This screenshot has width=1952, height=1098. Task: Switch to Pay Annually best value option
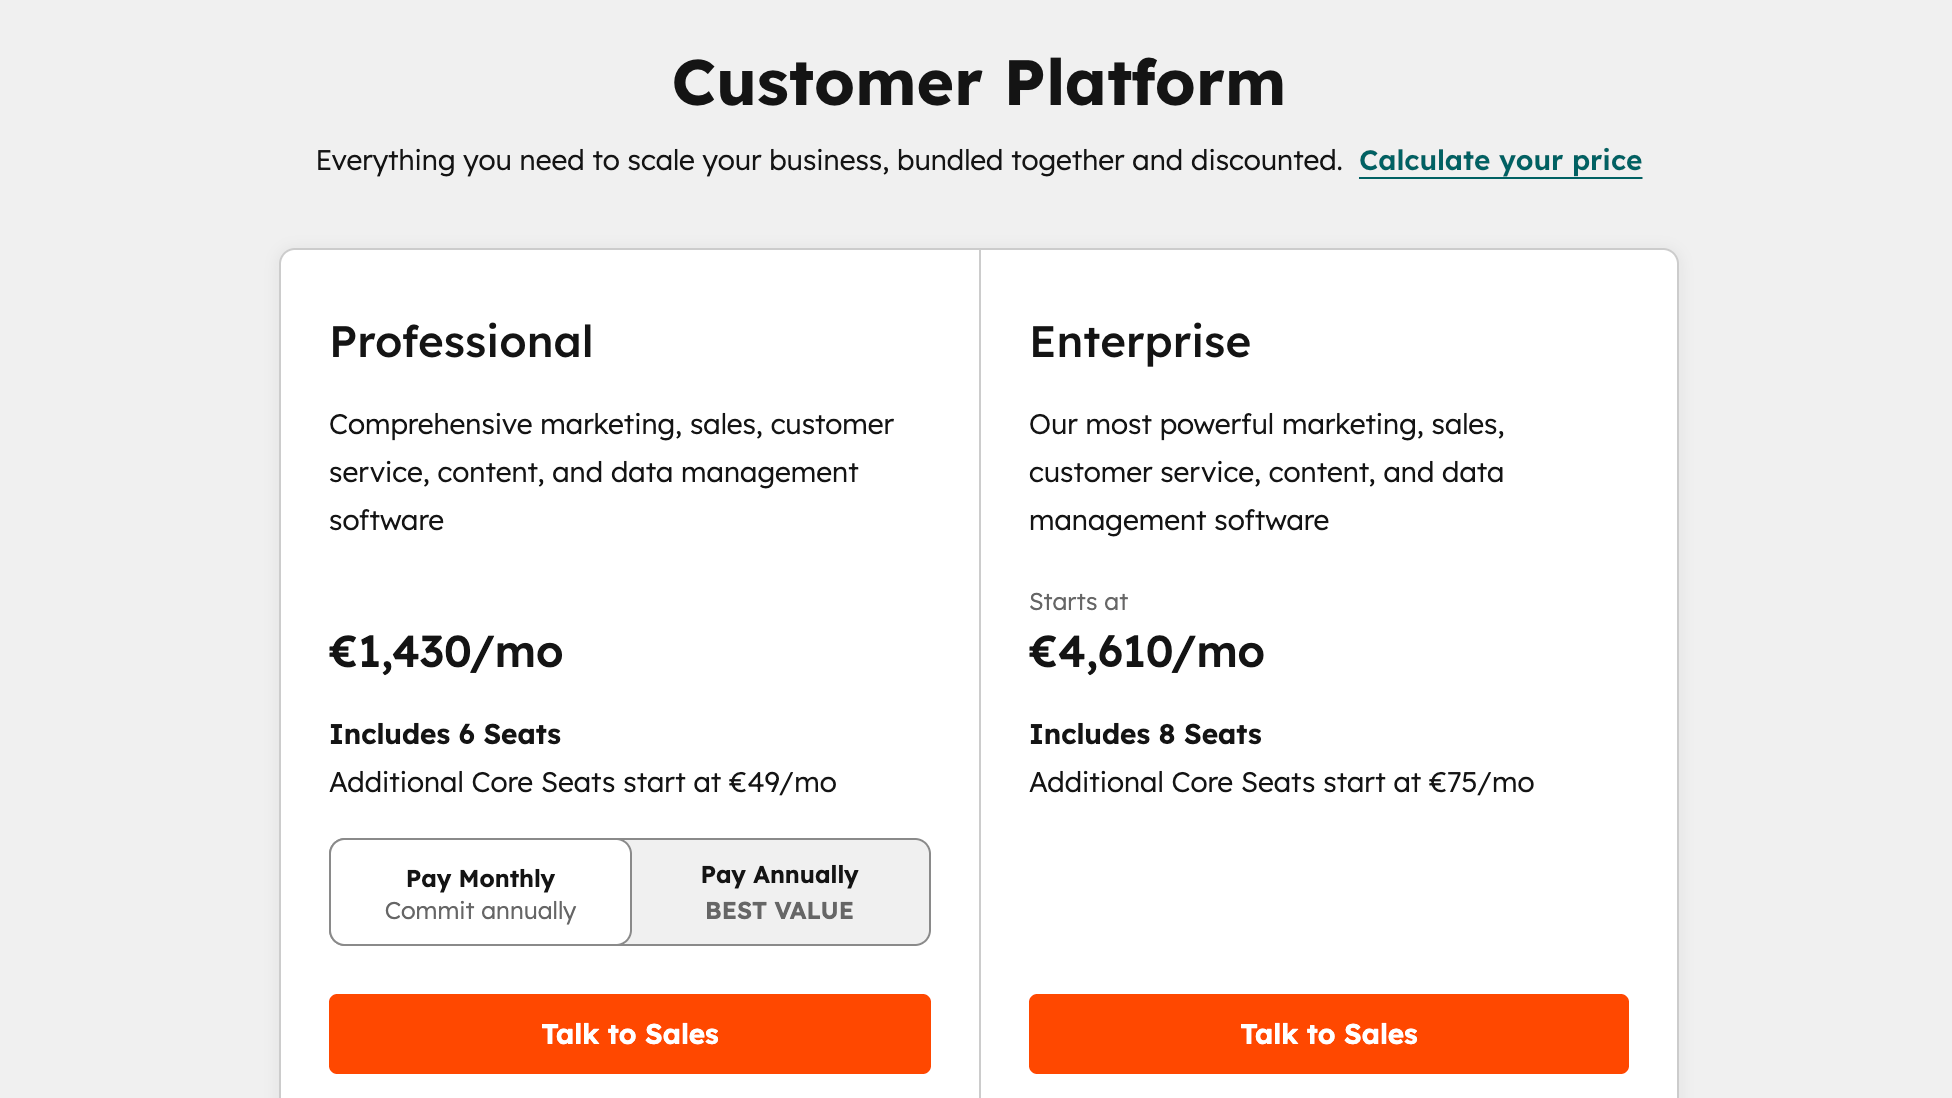tap(779, 892)
